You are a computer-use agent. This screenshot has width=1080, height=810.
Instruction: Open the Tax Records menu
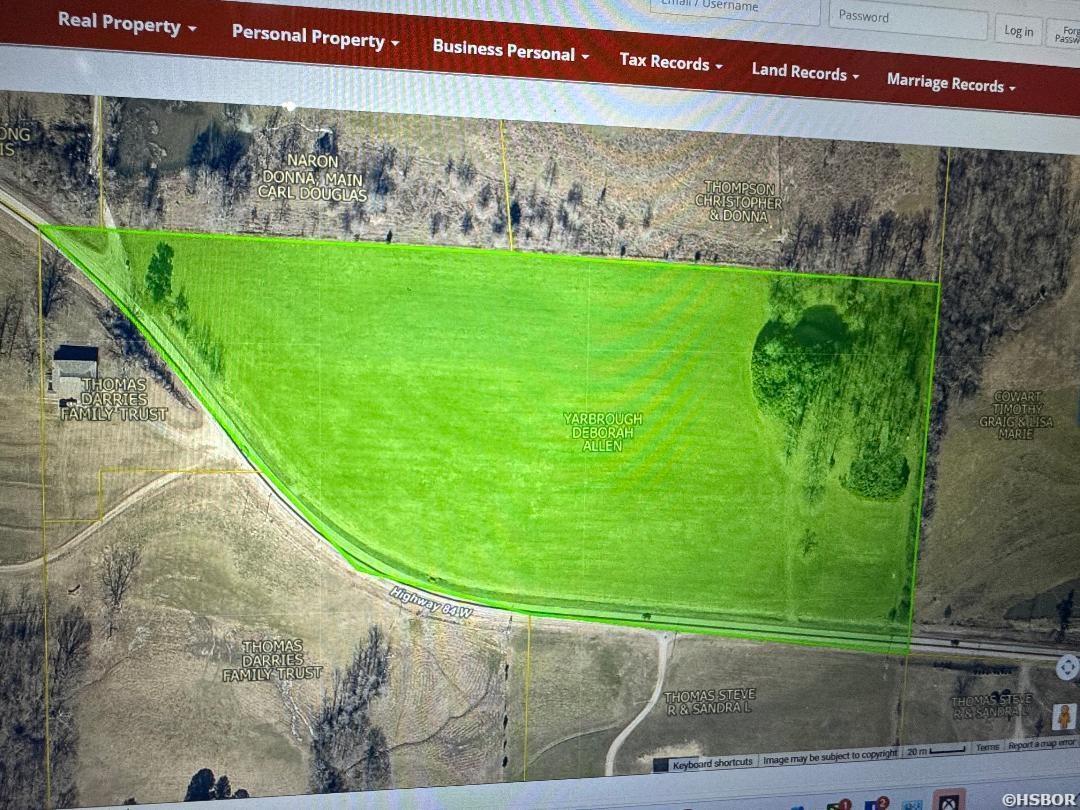pos(670,62)
